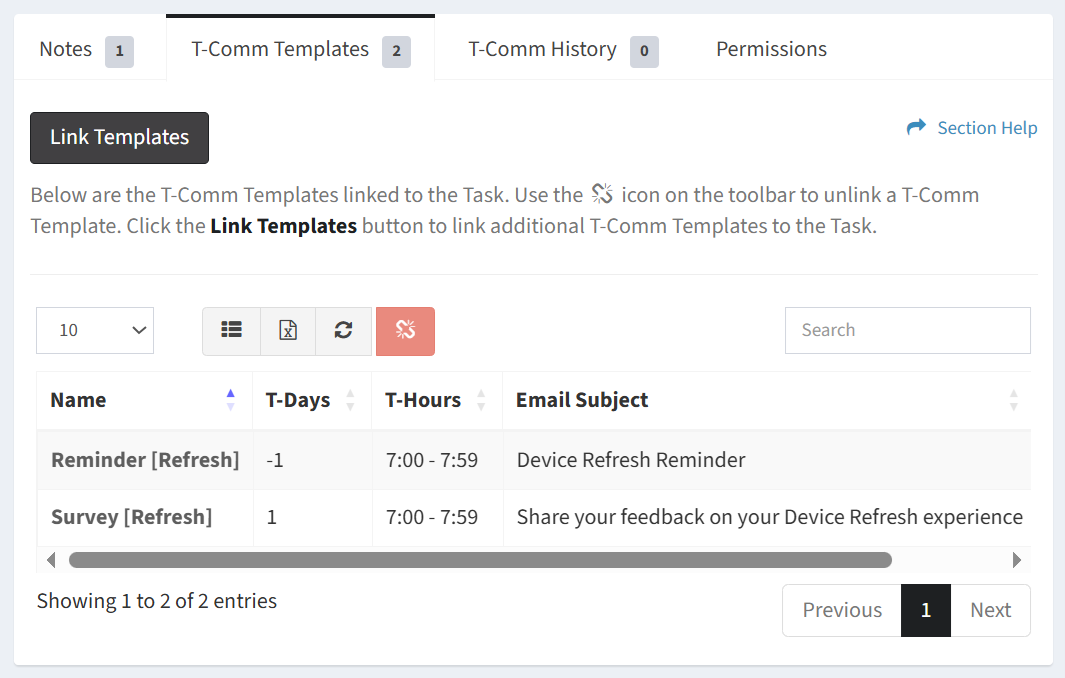Sort by T-Days column arrows

click(x=350, y=400)
